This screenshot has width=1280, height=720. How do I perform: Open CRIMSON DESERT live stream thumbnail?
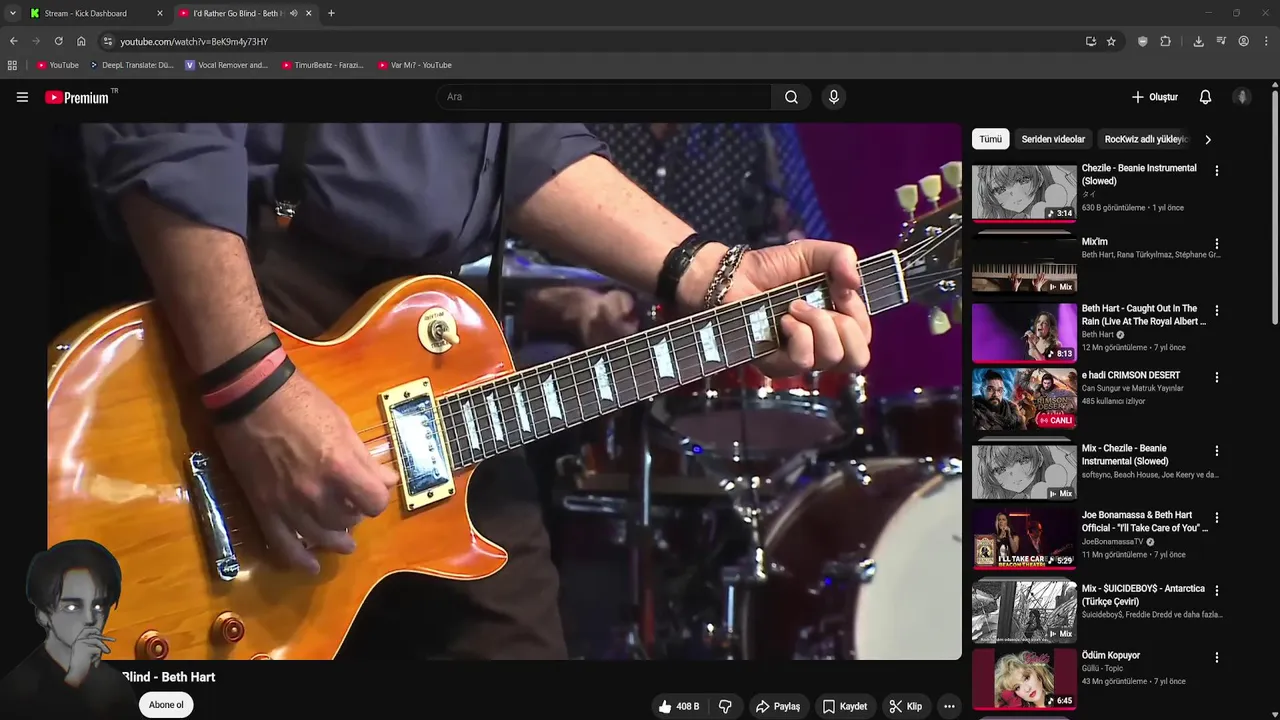coord(1024,398)
